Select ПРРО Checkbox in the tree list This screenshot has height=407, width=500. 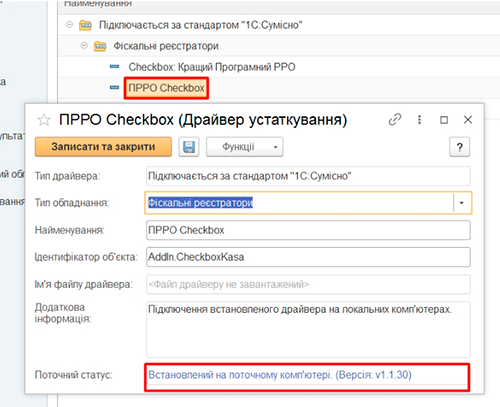click(x=166, y=88)
